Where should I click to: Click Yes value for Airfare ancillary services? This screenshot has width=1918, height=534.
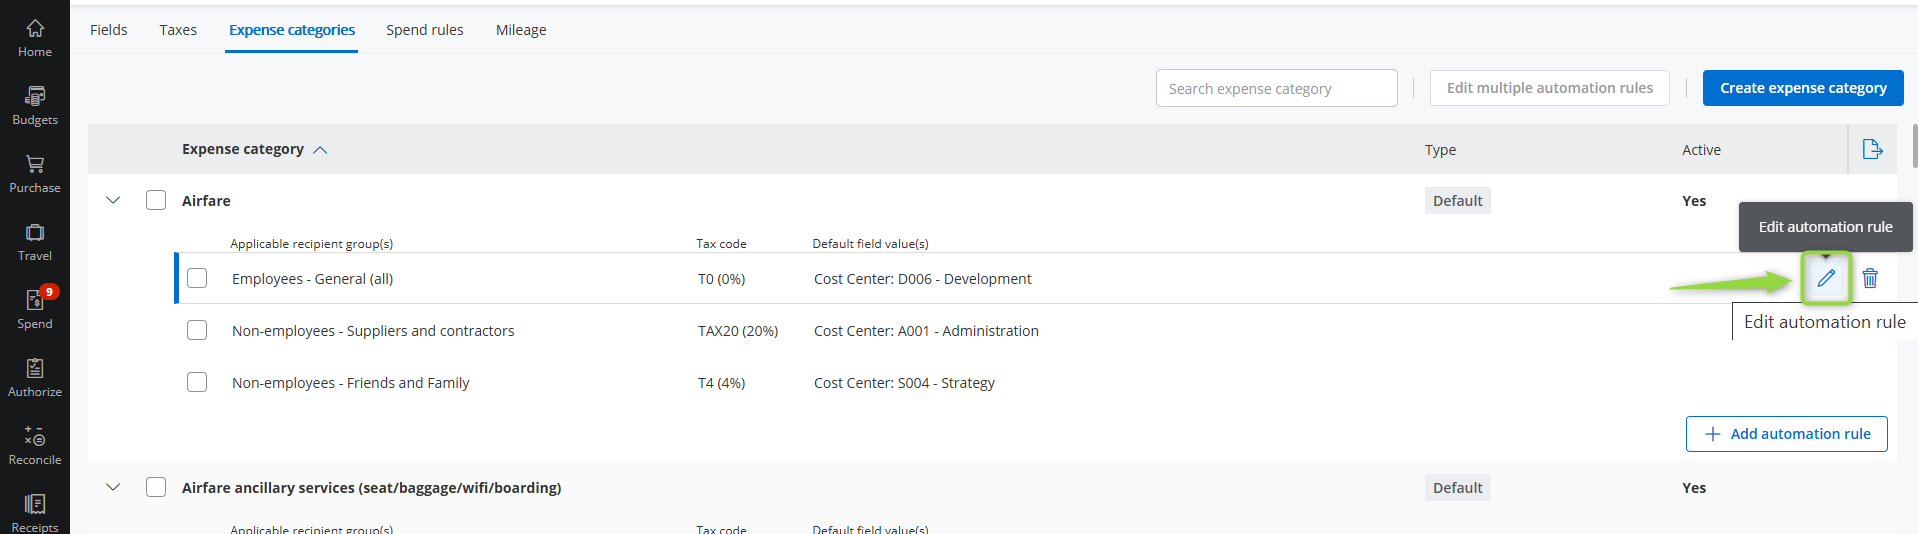point(1694,488)
